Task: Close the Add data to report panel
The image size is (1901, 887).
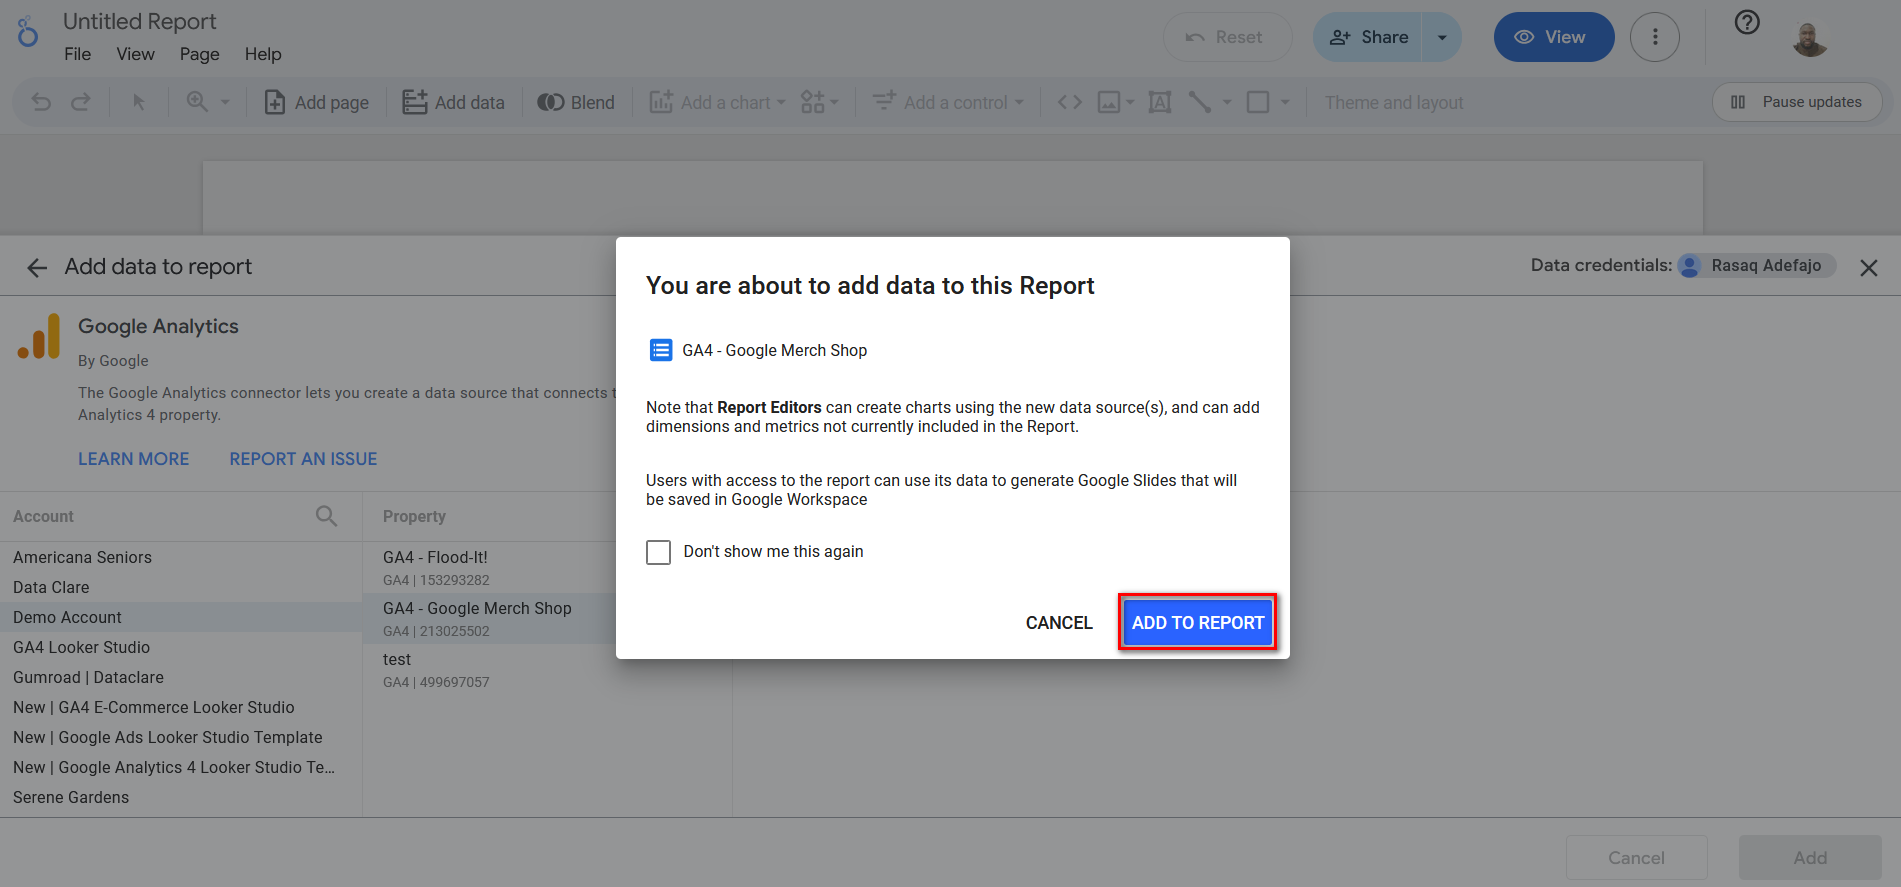Action: 1868,267
